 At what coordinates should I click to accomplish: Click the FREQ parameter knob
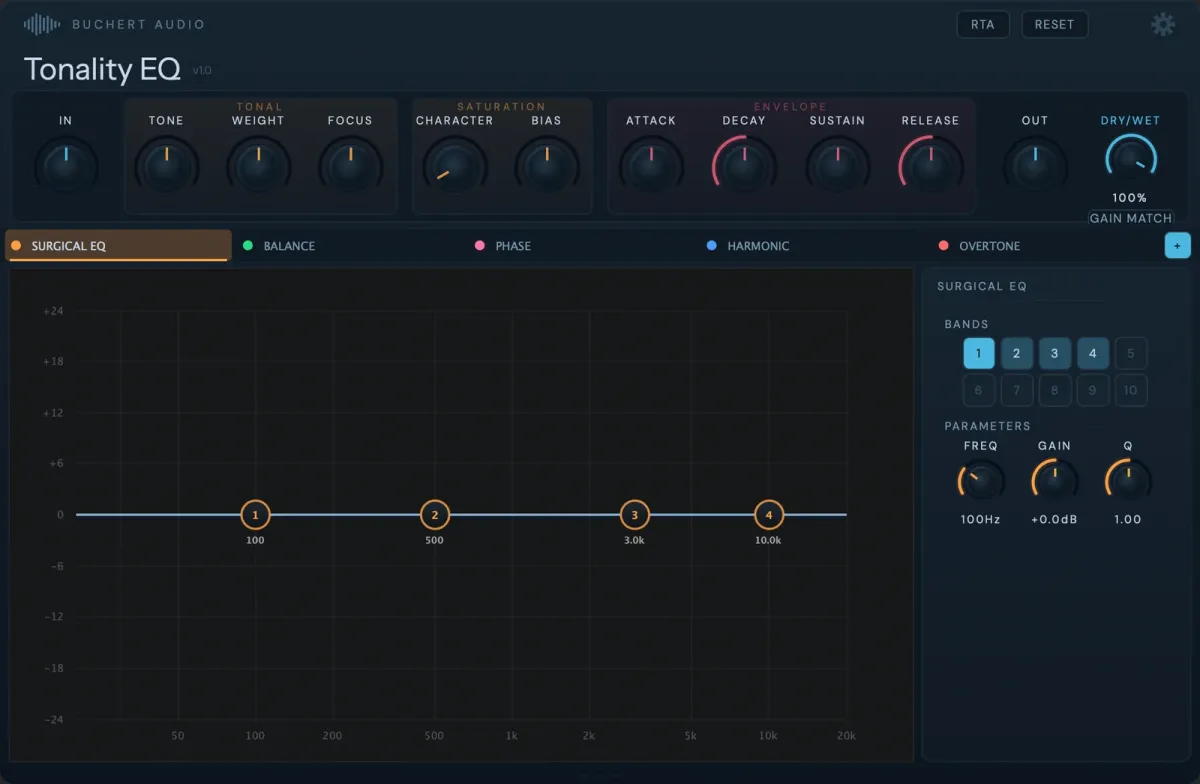(980, 482)
